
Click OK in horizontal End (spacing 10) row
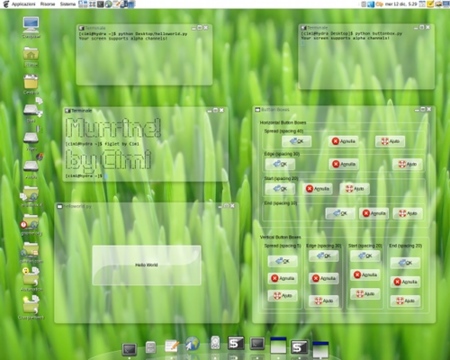pyautogui.click(x=340, y=213)
